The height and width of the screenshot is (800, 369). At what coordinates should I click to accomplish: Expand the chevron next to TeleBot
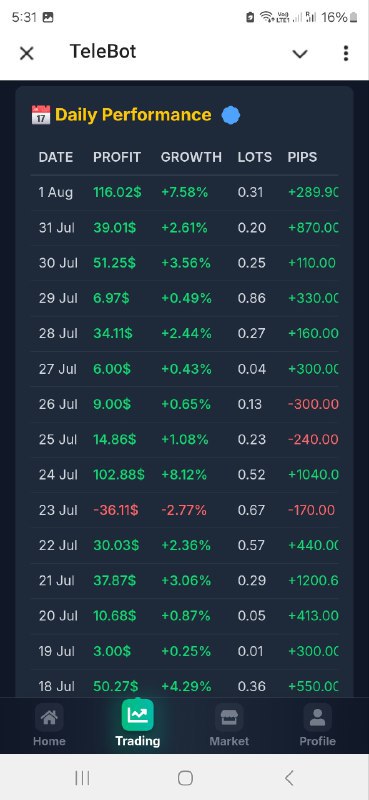point(300,54)
